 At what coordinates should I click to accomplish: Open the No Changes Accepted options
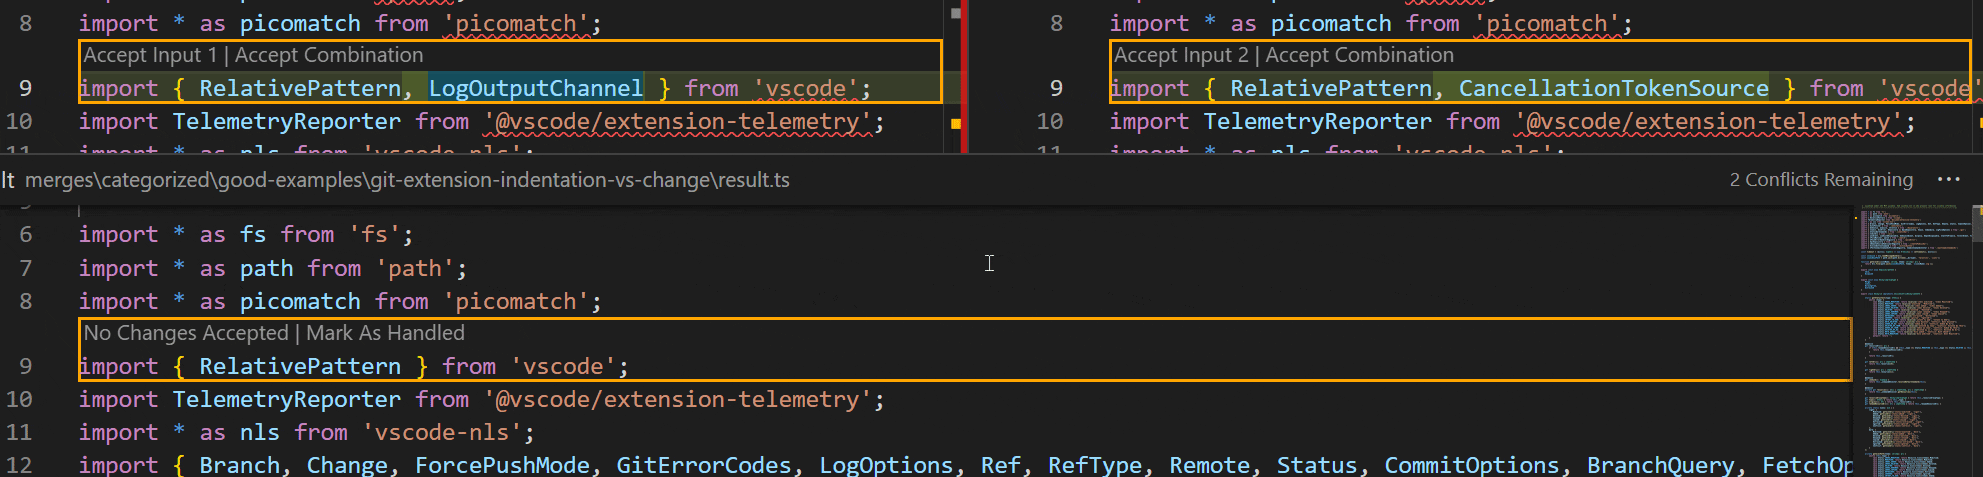pyautogui.click(x=186, y=333)
